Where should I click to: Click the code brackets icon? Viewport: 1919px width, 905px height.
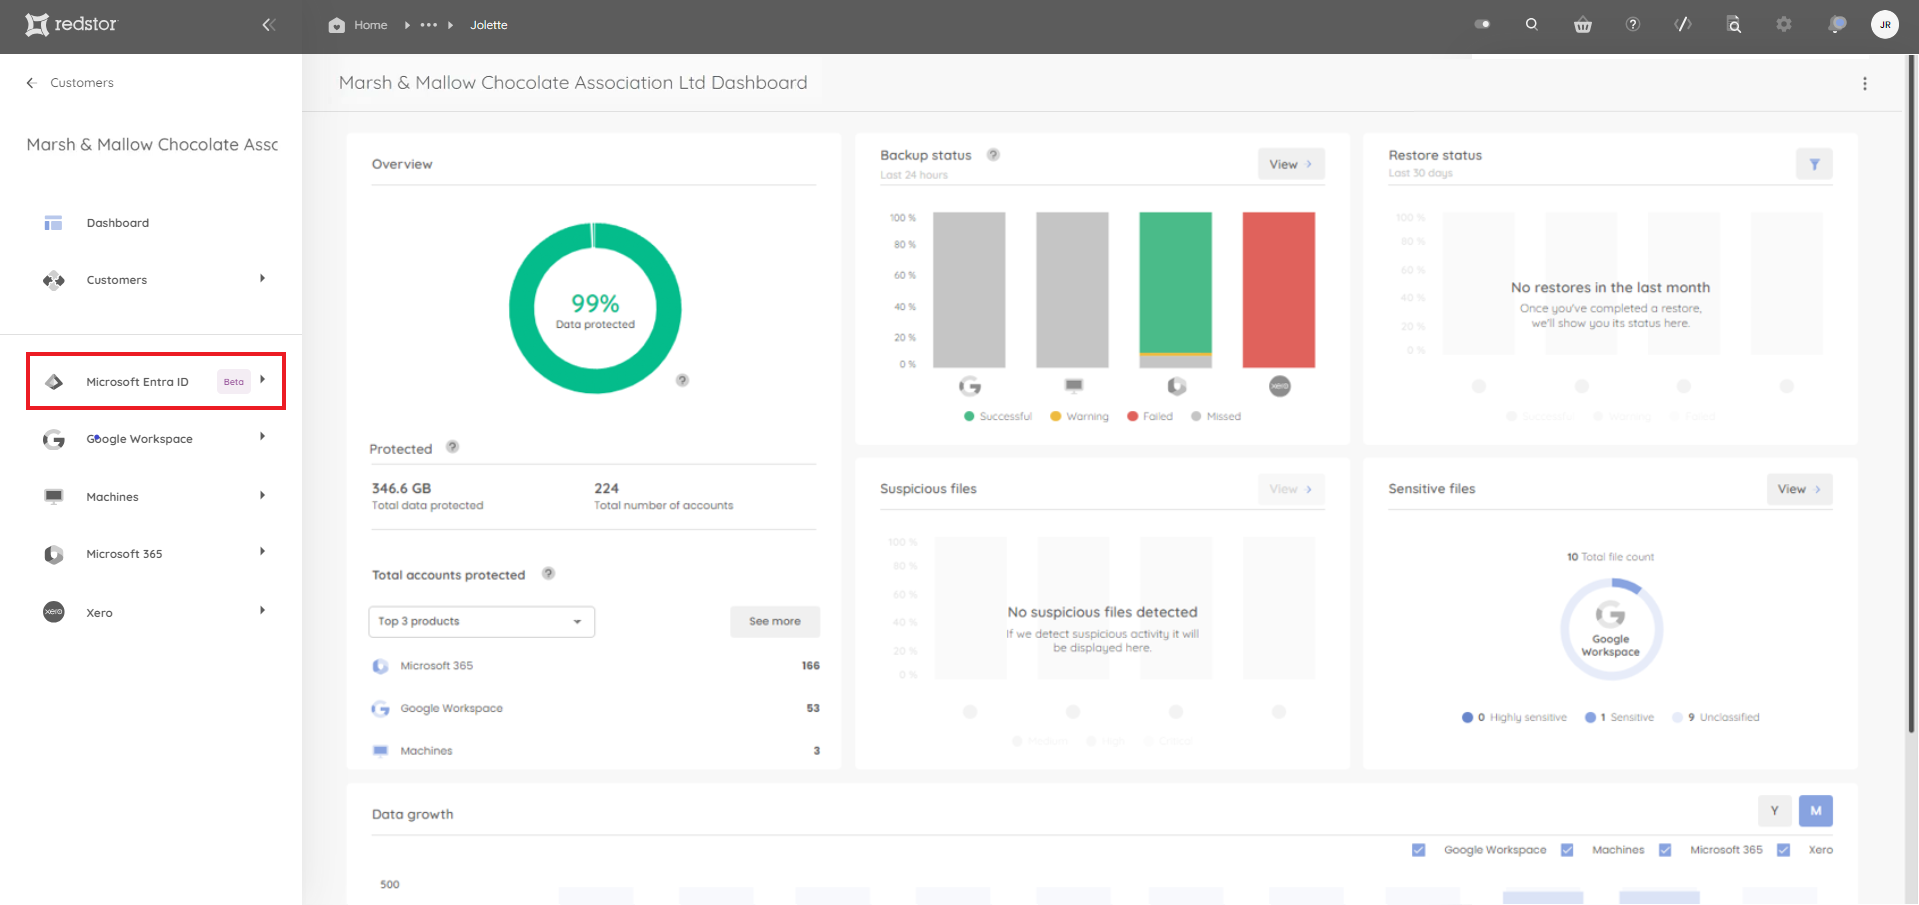[1683, 24]
